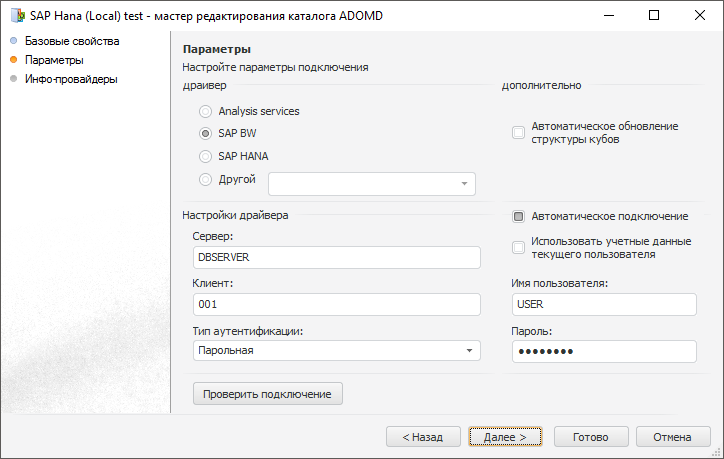
Task: Open Инфо-провайдеры wizard step
Action: (71, 79)
